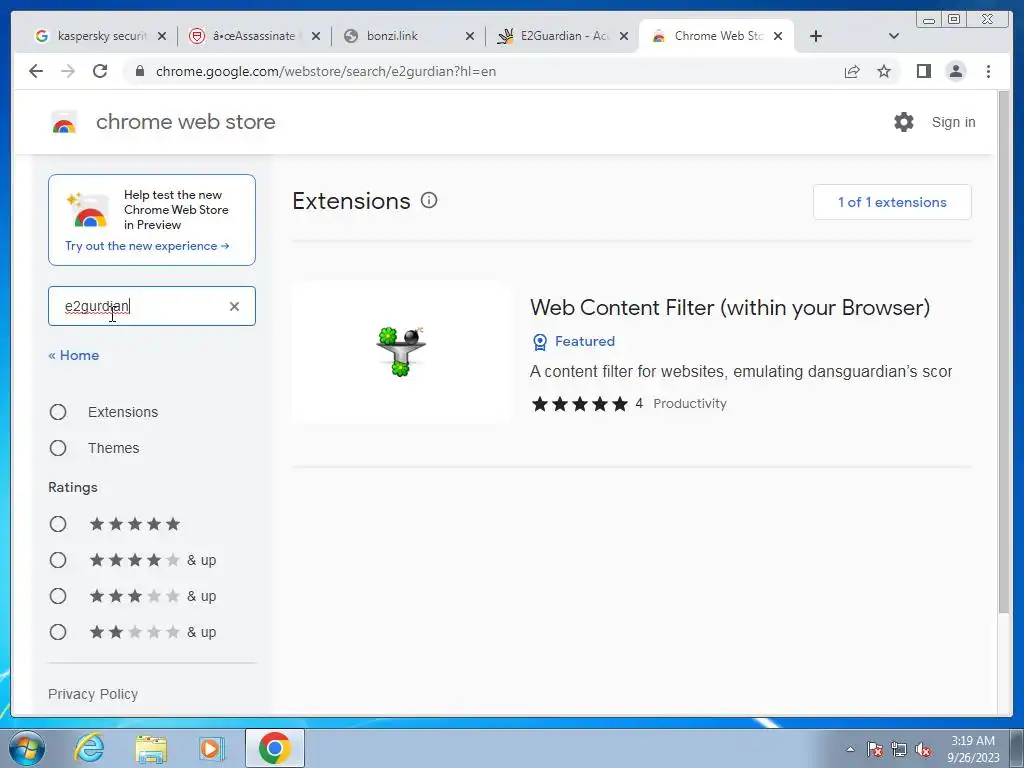Open the taskbar clock and date
This screenshot has width=1024, height=768.
tap(973, 749)
